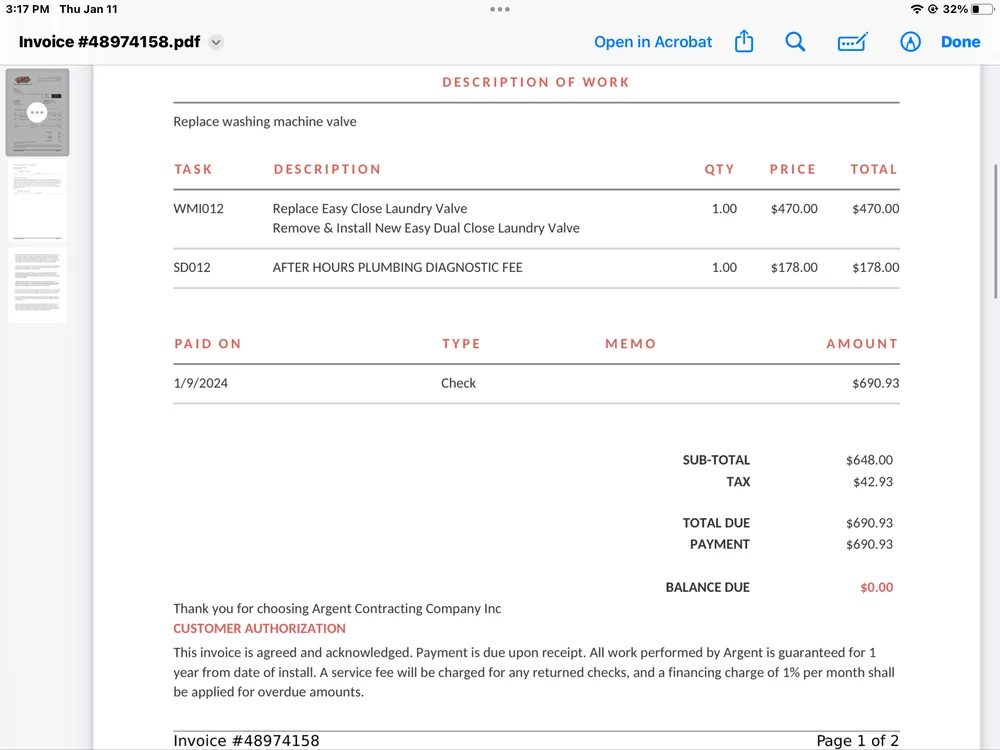
Task: Open search with the magnifying glass icon
Action: pyautogui.click(x=795, y=42)
